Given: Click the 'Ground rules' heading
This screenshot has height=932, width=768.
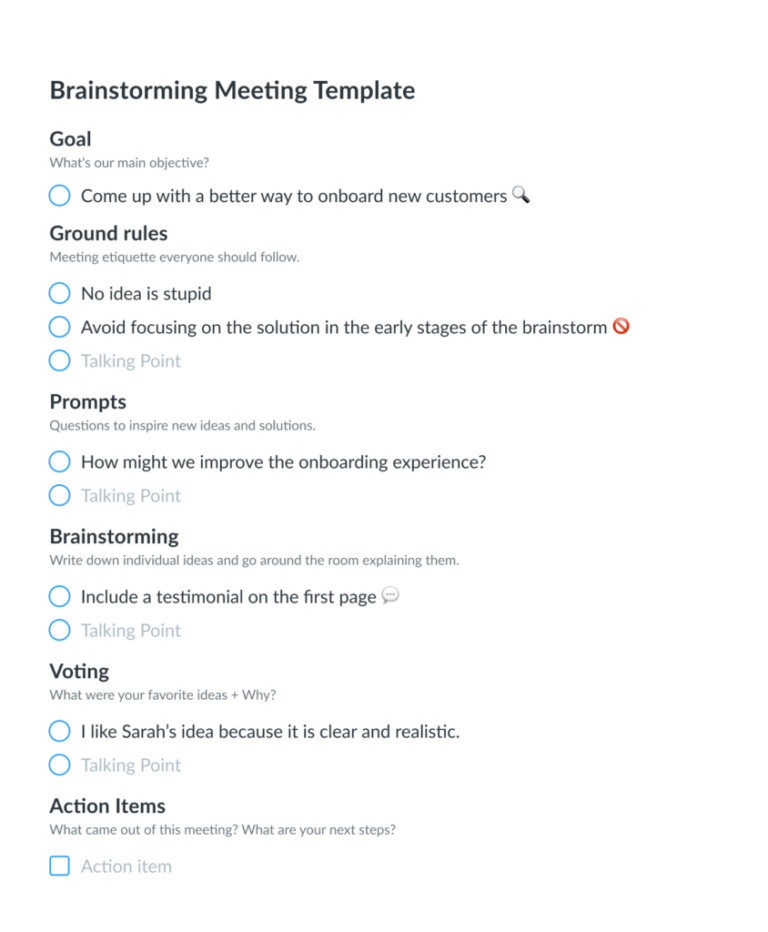Looking at the screenshot, I should [108, 233].
